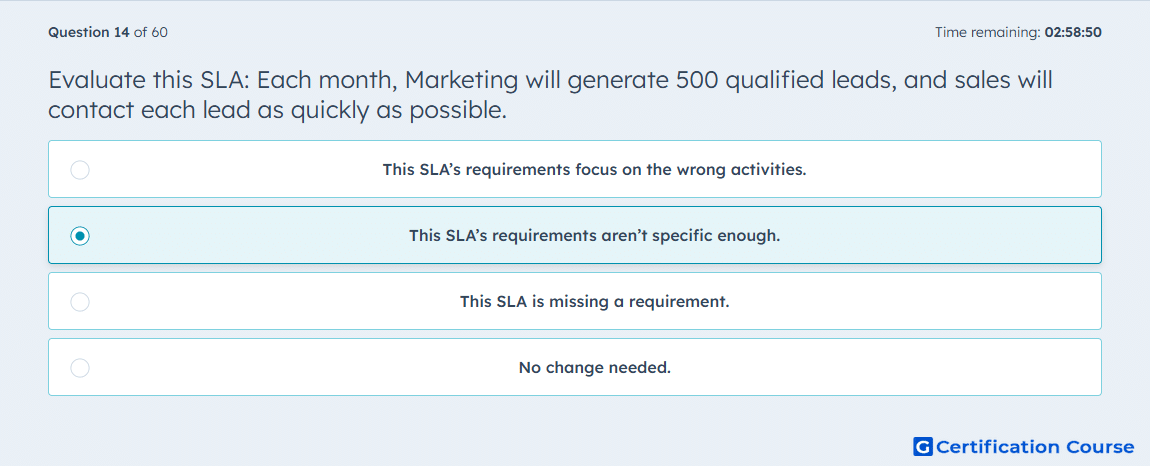This screenshot has height=466, width=1150.
Task: Click the bold 'Question 14' label
Action: pyautogui.click(x=89, y=32)
